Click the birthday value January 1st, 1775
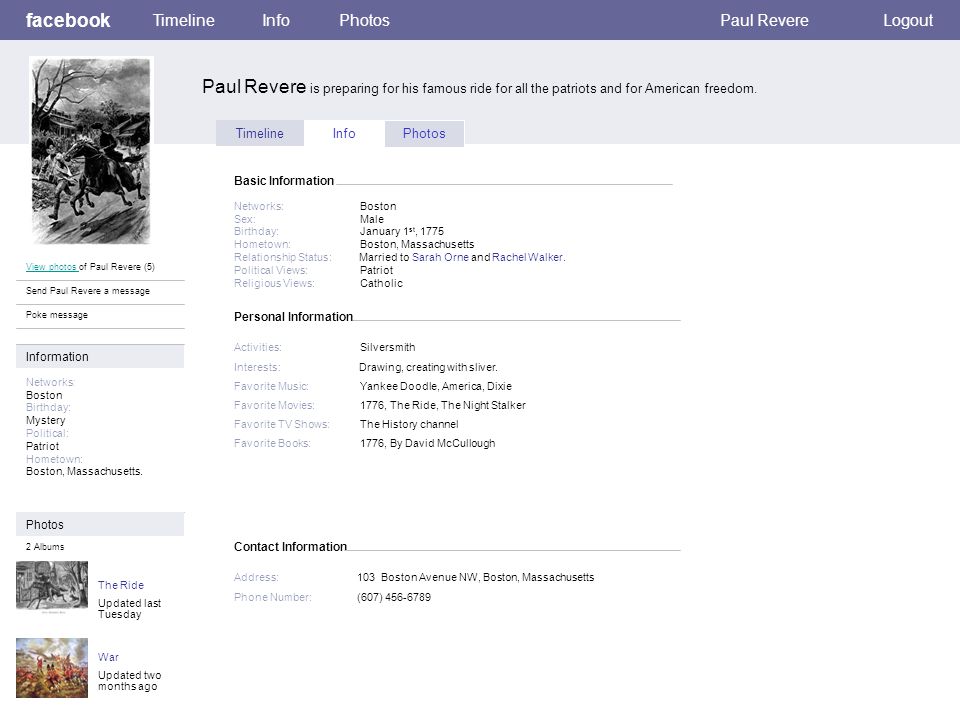 click(402, 231)
